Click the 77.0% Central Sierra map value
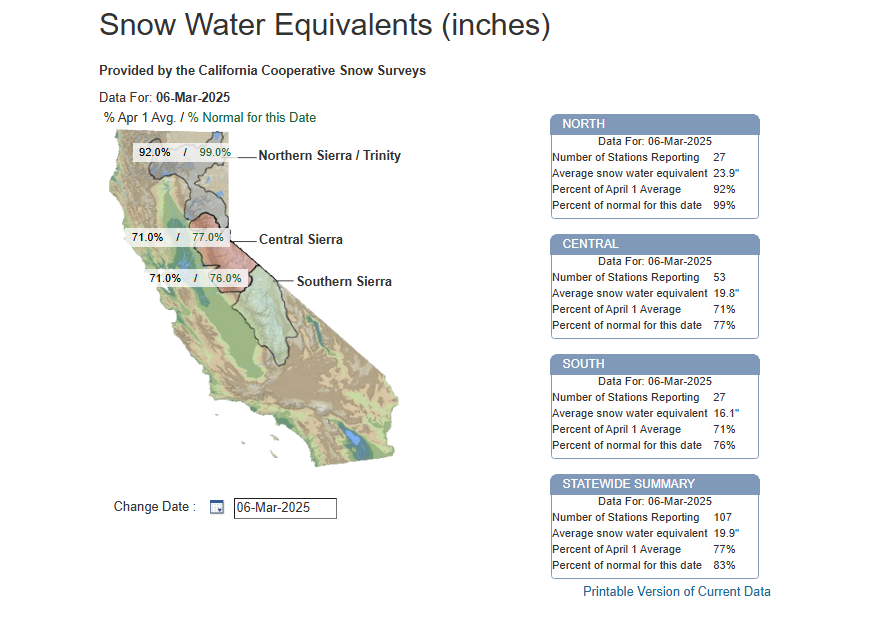Image resolution: width=891 pixels, height=624 pixels. click(208, 238)
